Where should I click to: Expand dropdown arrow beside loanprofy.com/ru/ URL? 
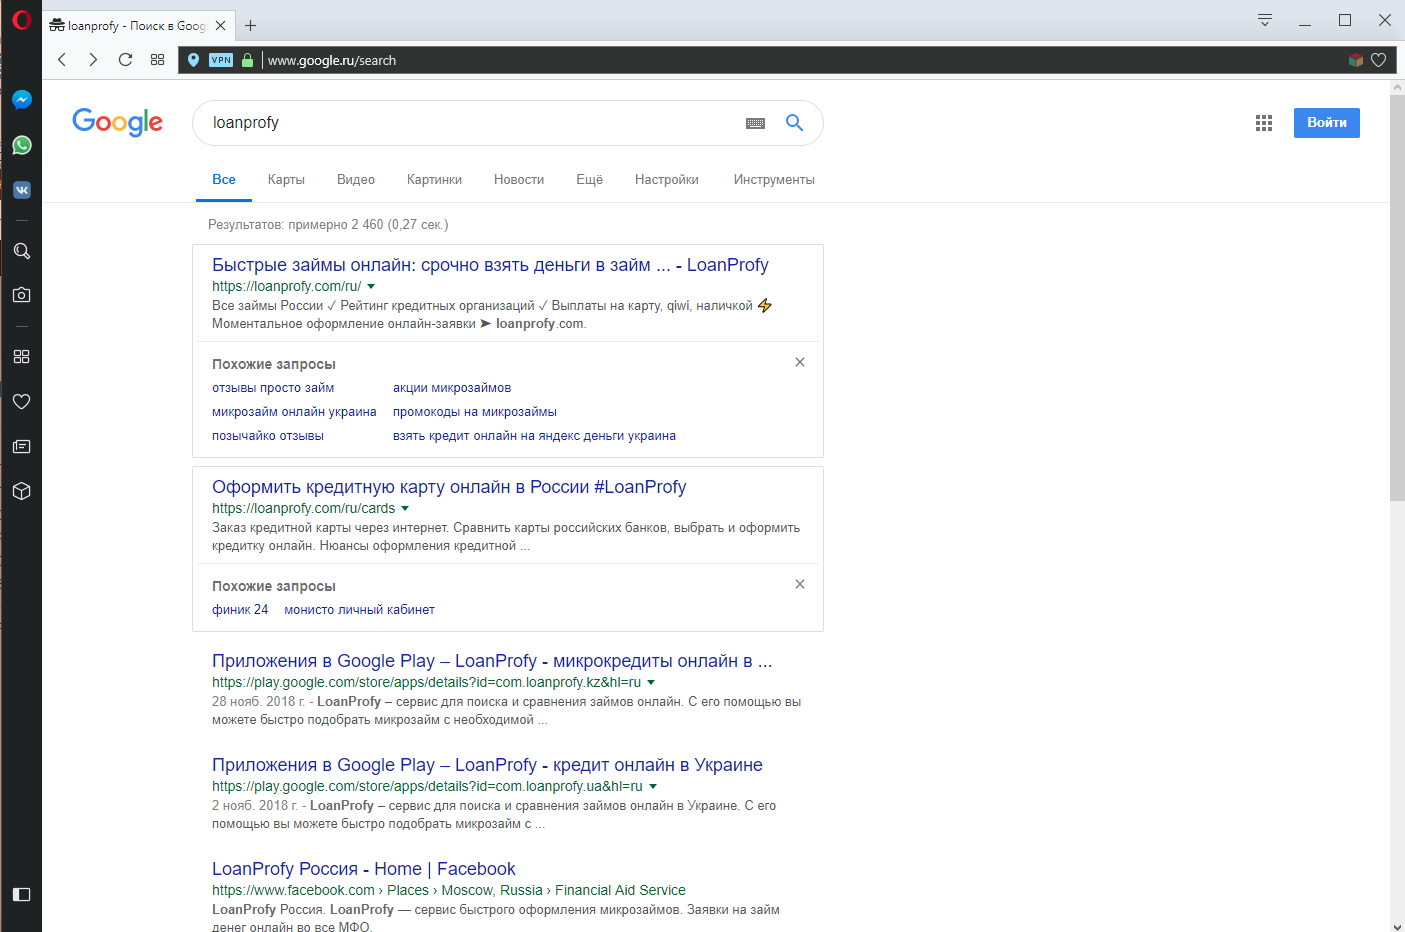tap(371, 287)
